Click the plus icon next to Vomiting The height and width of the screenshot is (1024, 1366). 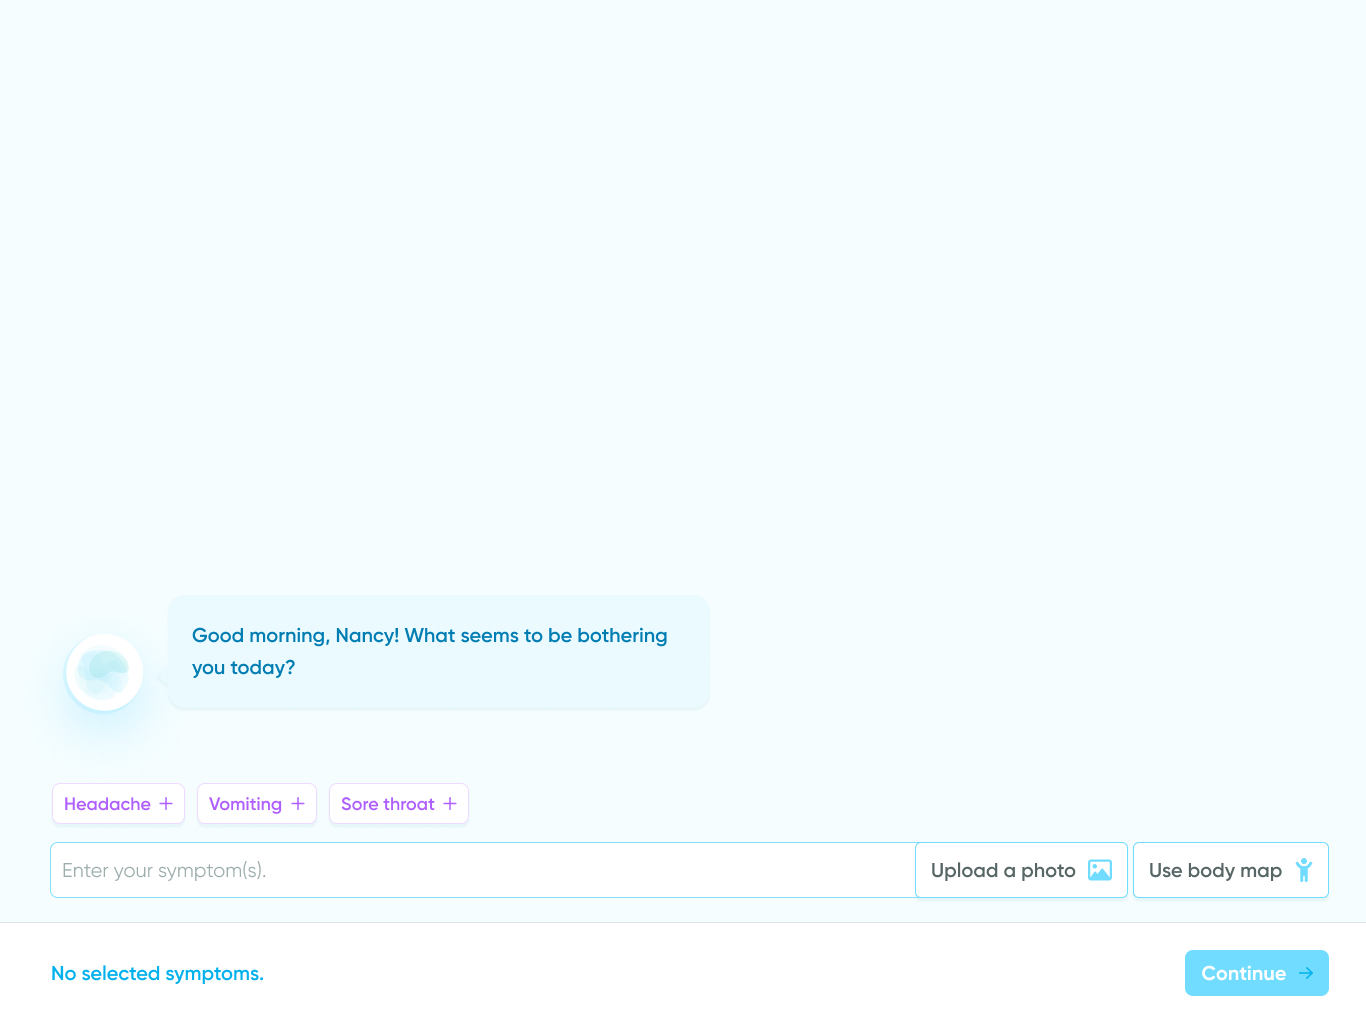pyautogui.click(x=297, y=803)
